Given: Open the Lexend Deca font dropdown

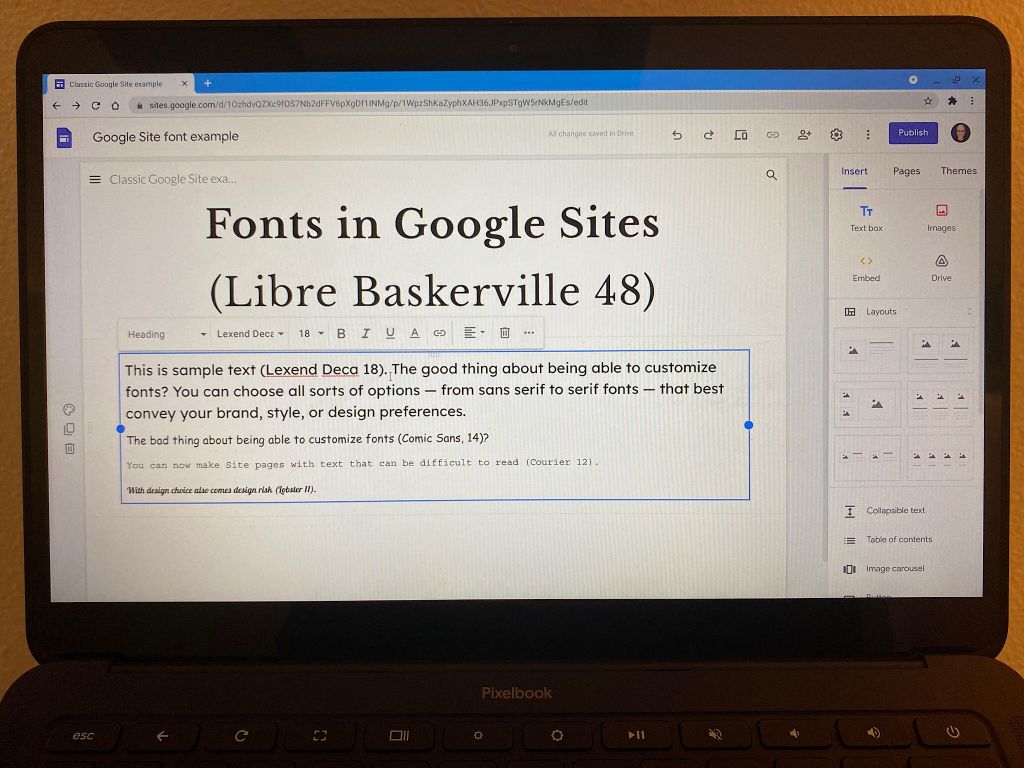Looking at the screenshot, I should pos(247,333).
